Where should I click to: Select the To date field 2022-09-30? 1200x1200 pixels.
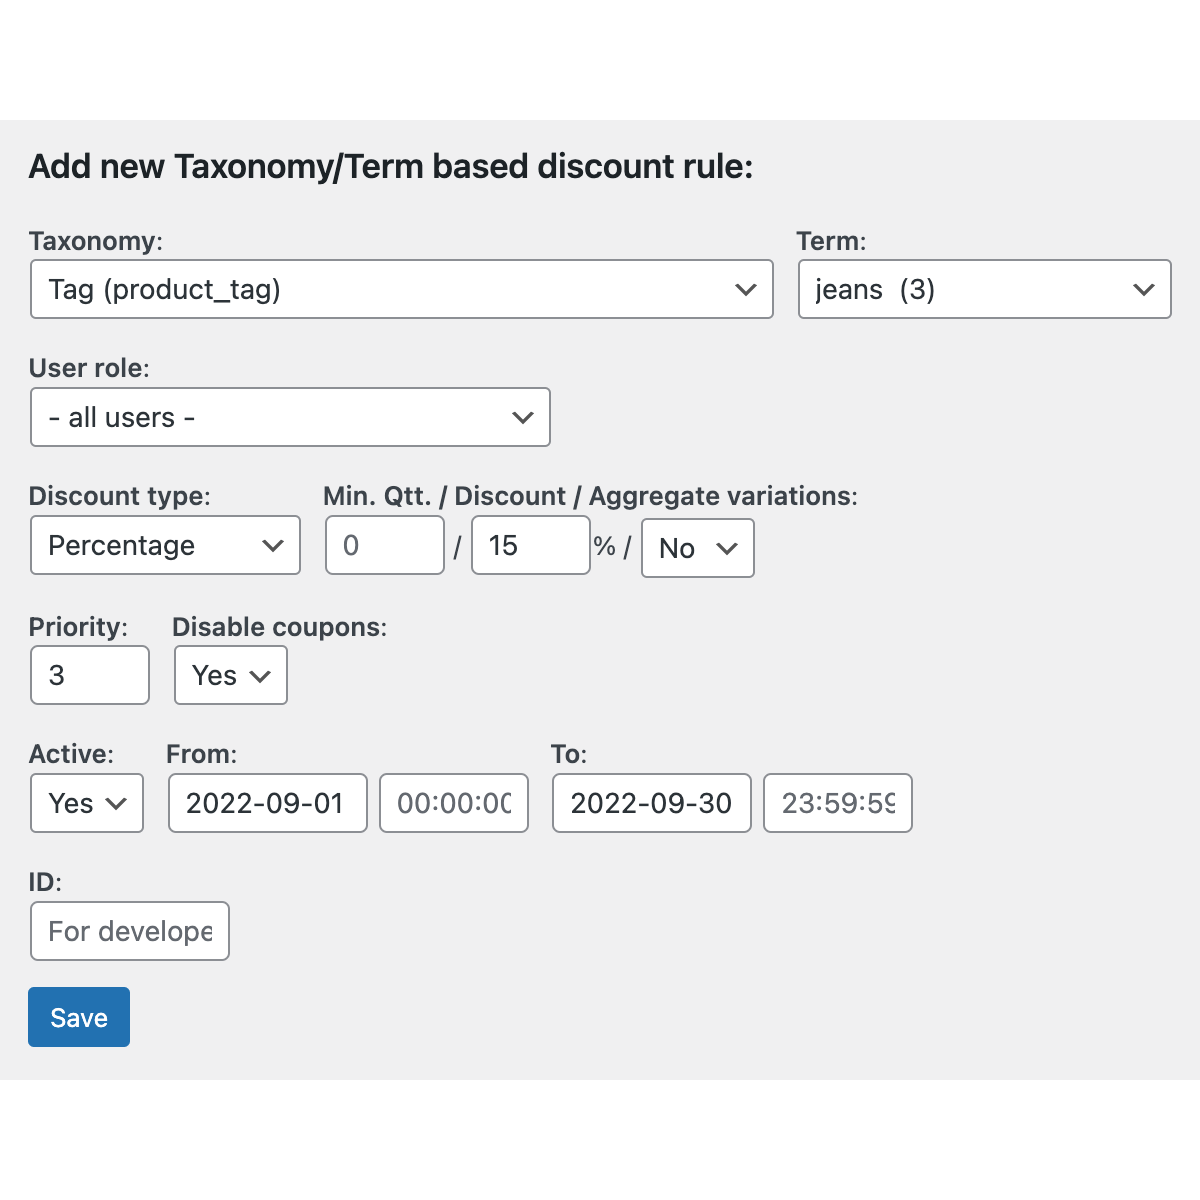tap(651, 803)
